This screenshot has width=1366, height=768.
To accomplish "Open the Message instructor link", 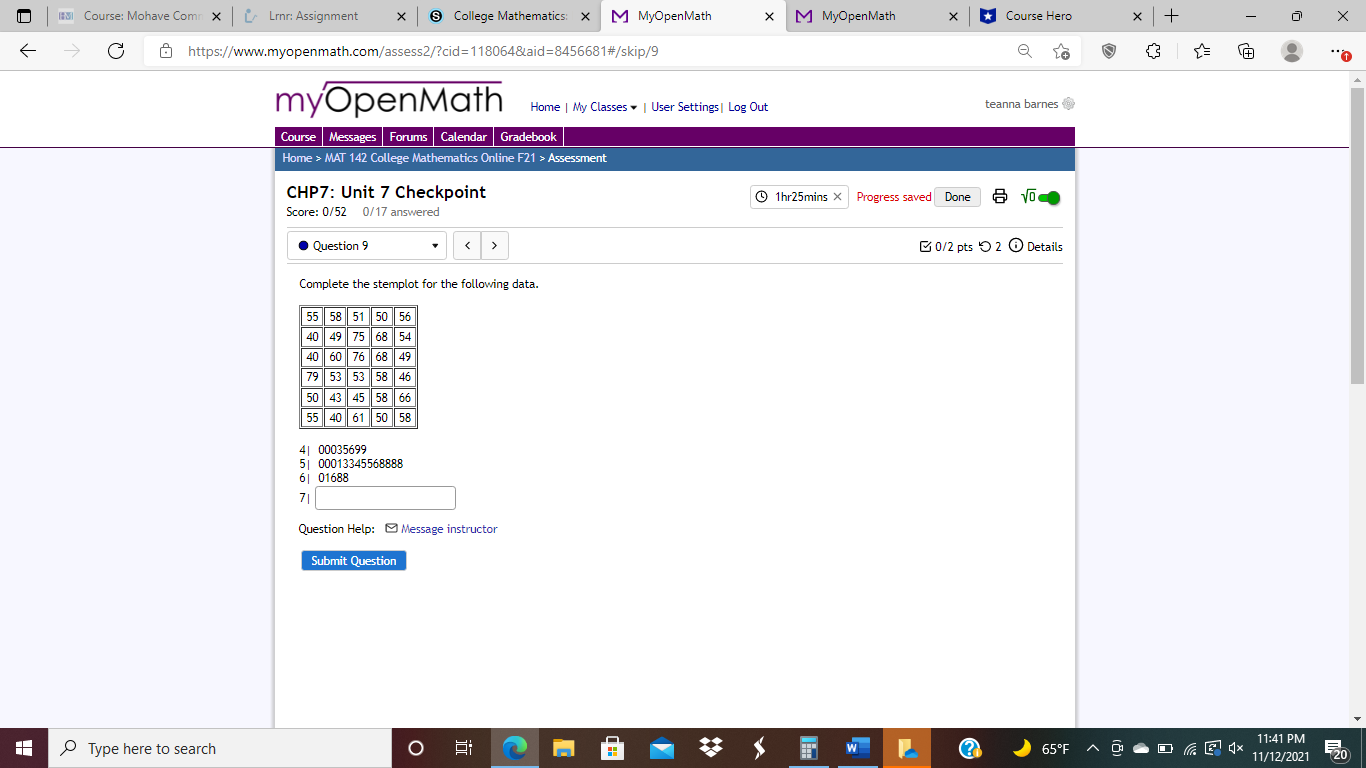I will point(448,528).
